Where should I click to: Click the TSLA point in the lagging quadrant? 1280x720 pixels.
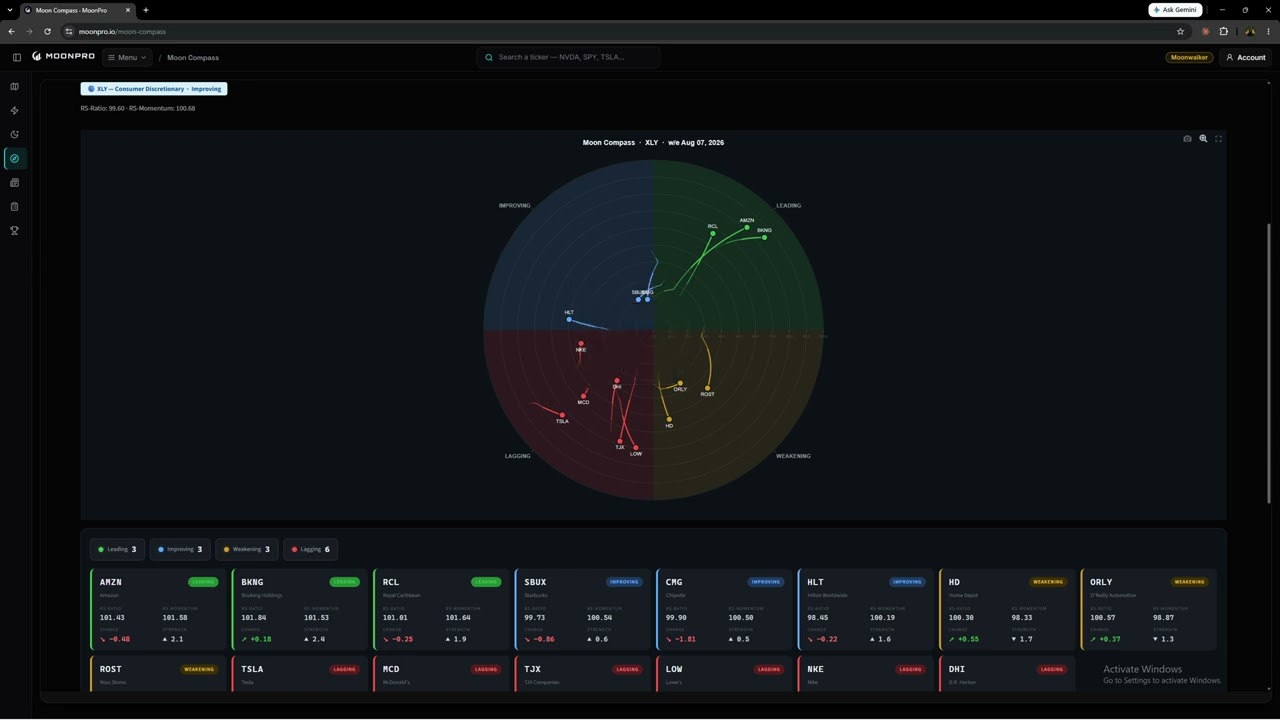[x=562, y=415]
